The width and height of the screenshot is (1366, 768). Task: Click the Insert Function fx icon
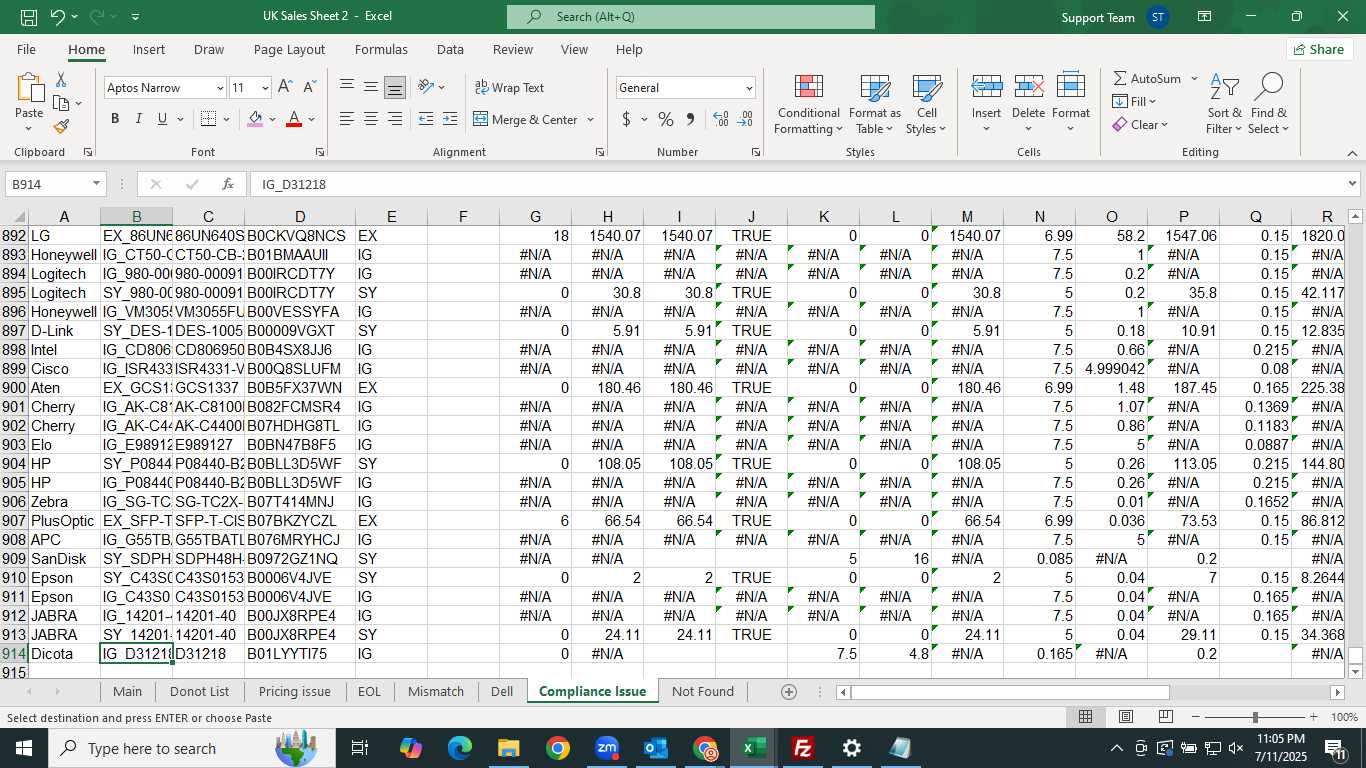[228, 184]
